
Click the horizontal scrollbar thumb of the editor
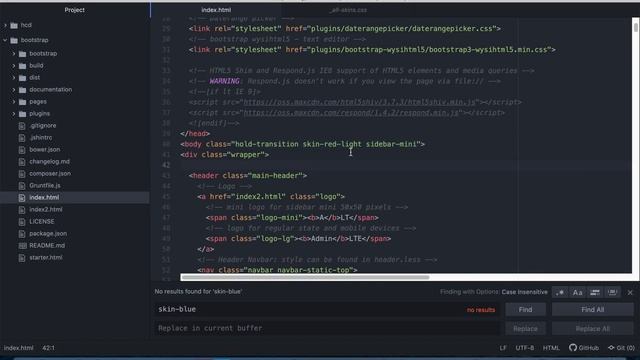click(305, 277)
